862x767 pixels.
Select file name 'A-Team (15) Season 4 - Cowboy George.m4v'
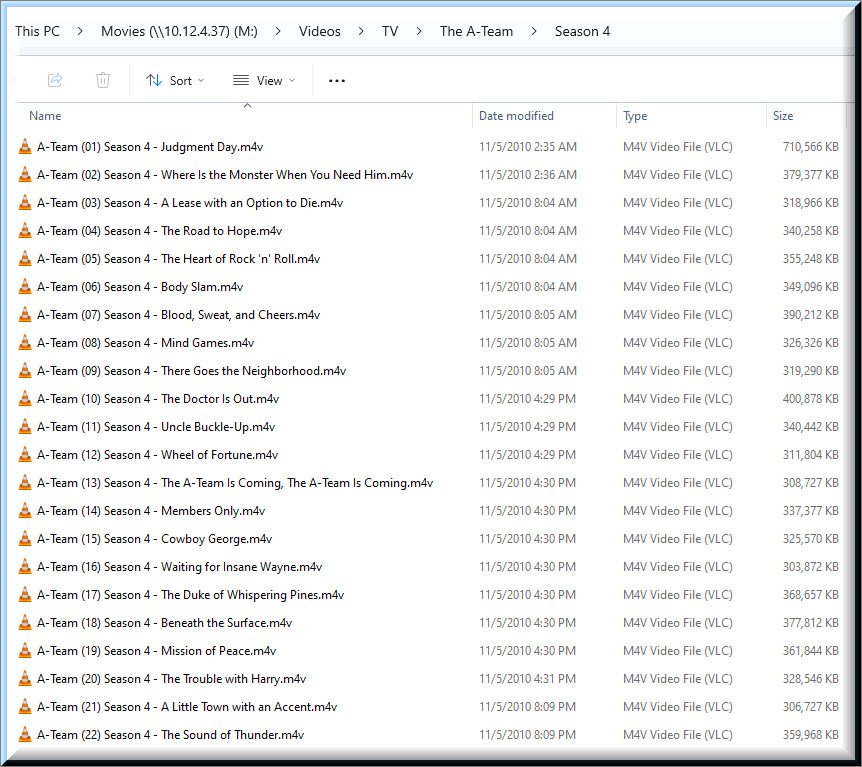(x=154, y=539)
